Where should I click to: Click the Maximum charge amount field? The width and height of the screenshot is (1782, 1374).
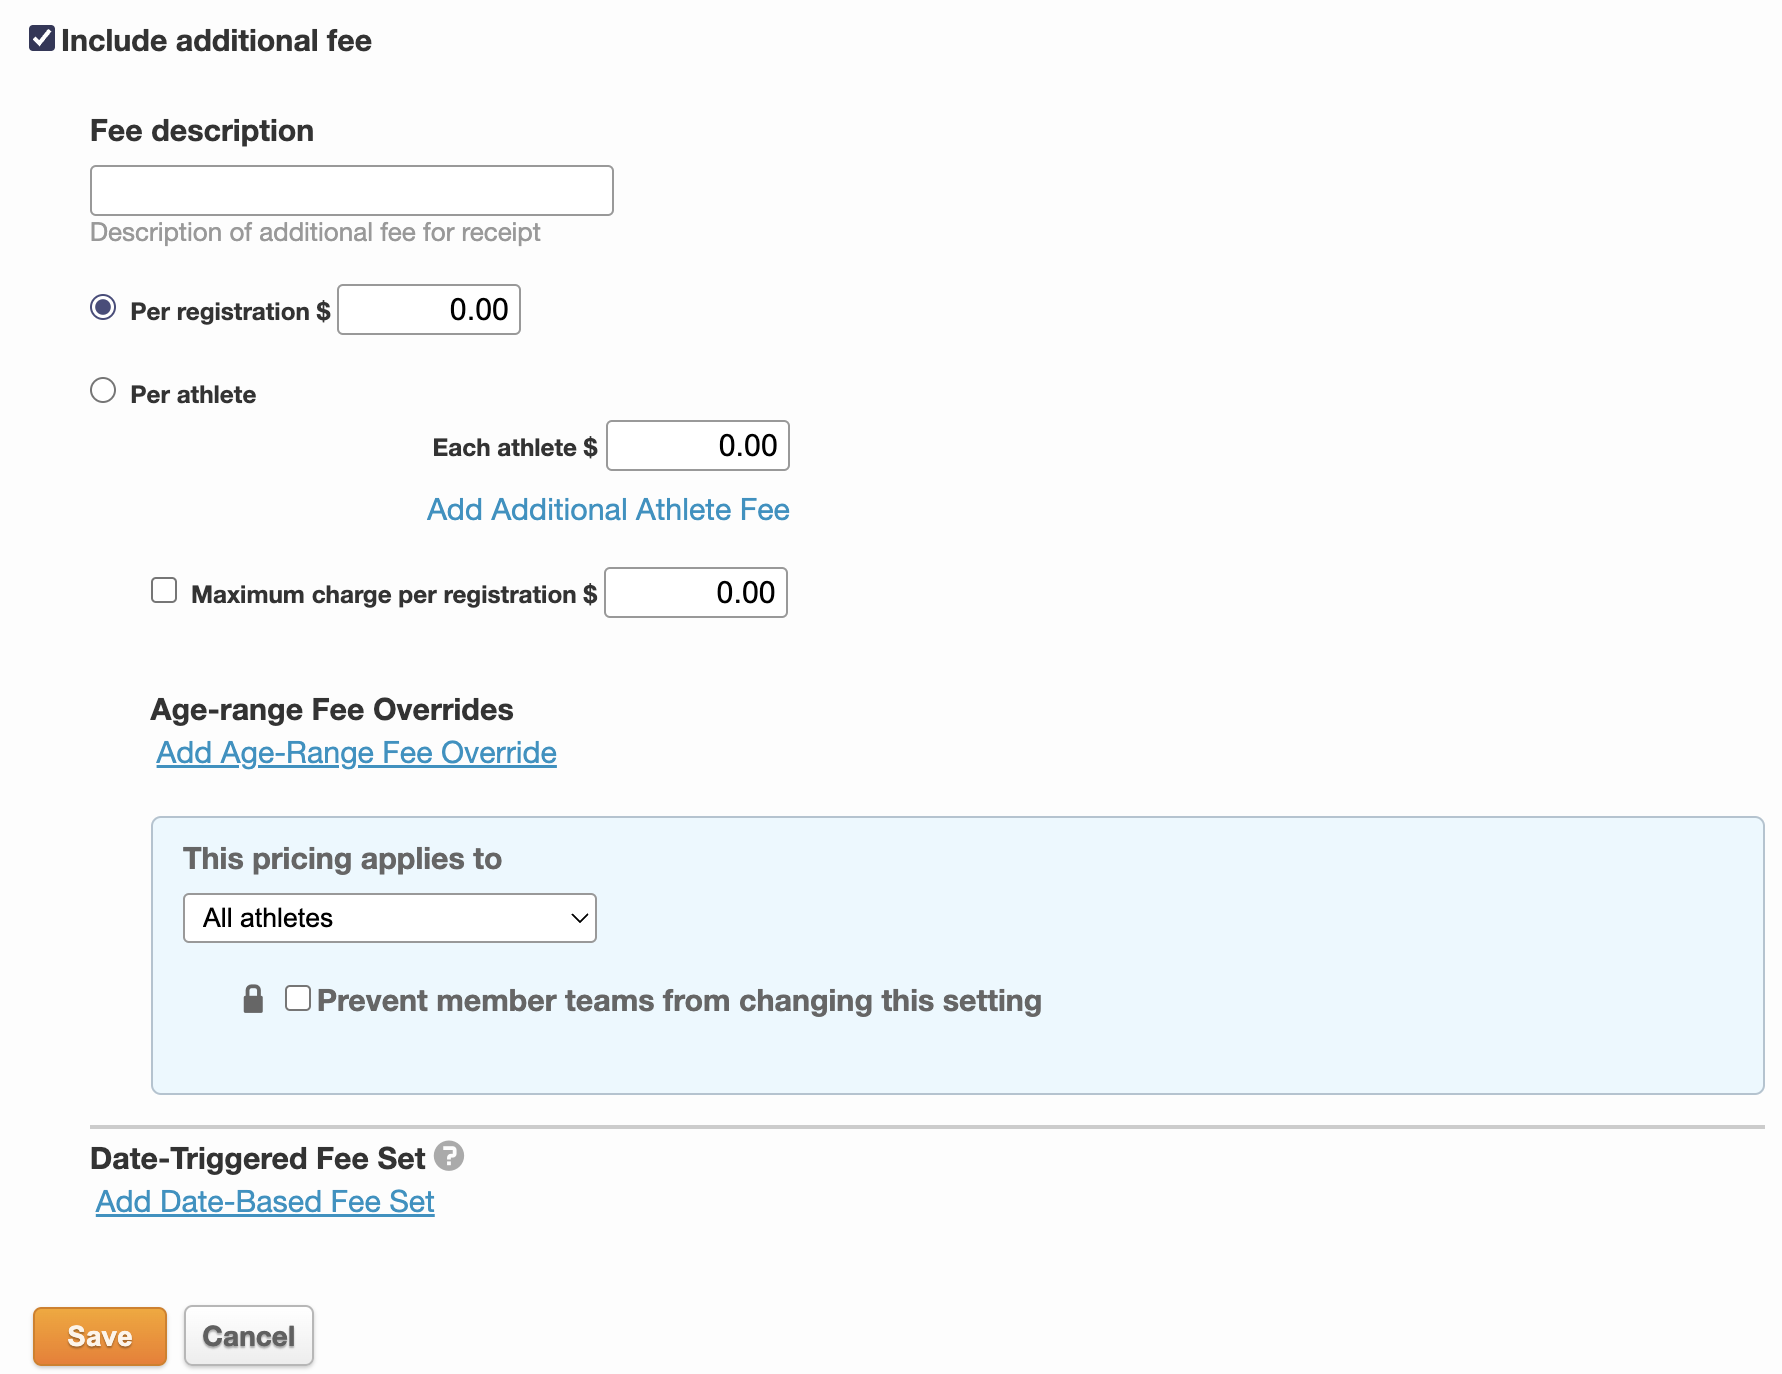tap(695, 593)
